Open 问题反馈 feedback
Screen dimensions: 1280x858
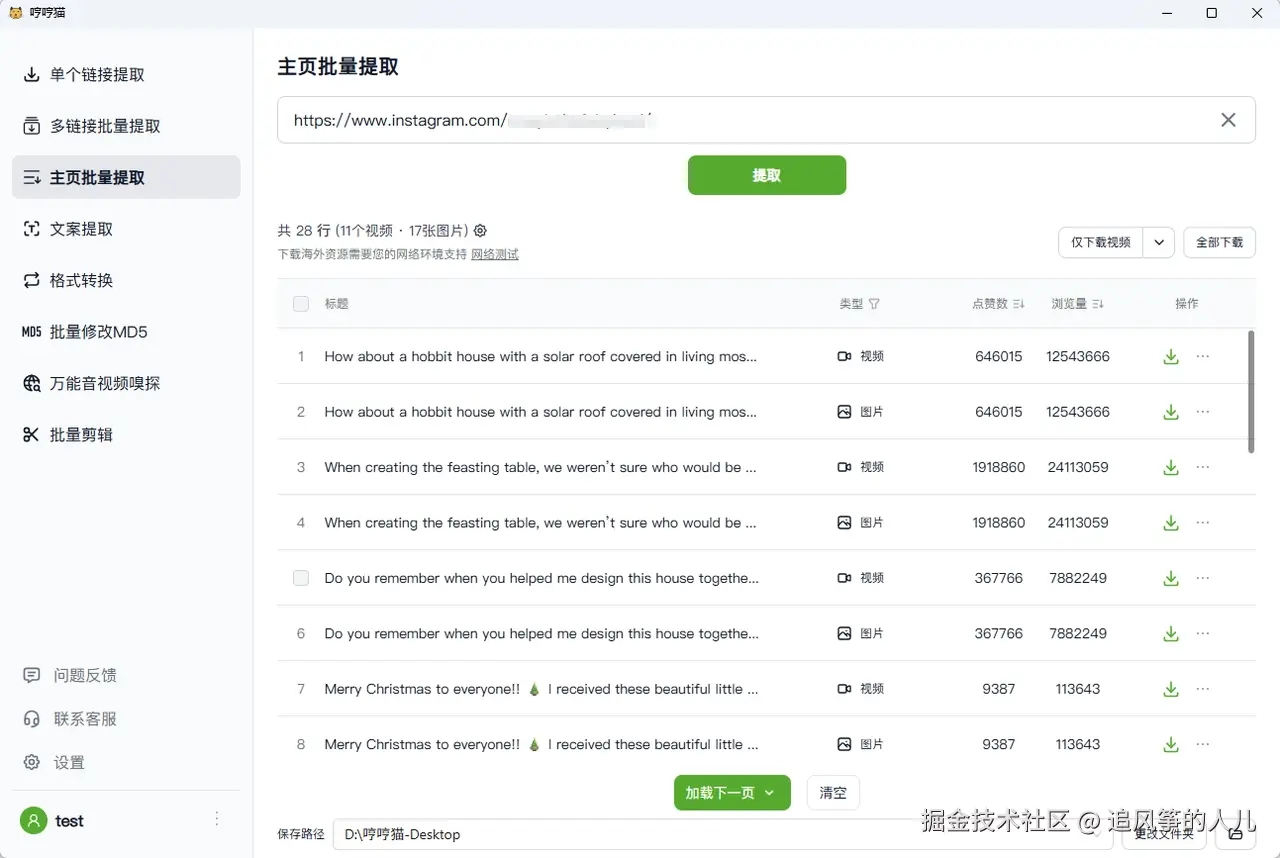(70, 675)
